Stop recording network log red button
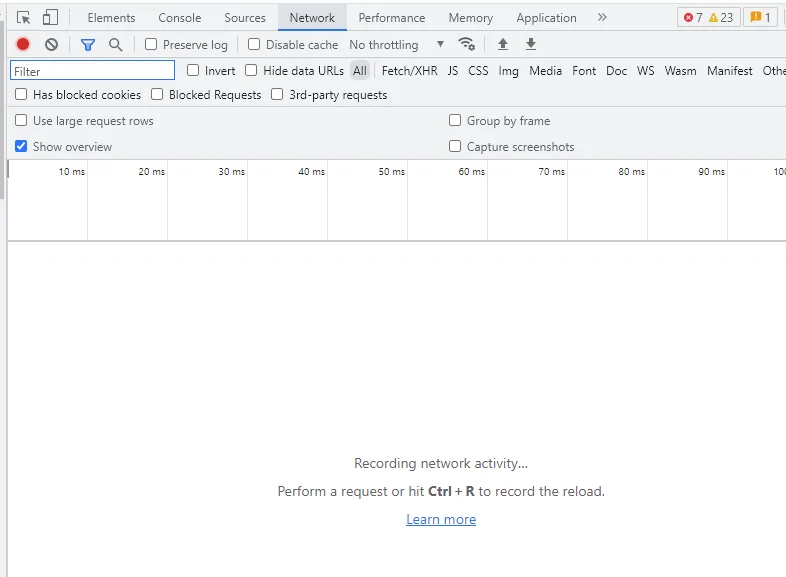This screenshot has height=577, width=786. 23,45
